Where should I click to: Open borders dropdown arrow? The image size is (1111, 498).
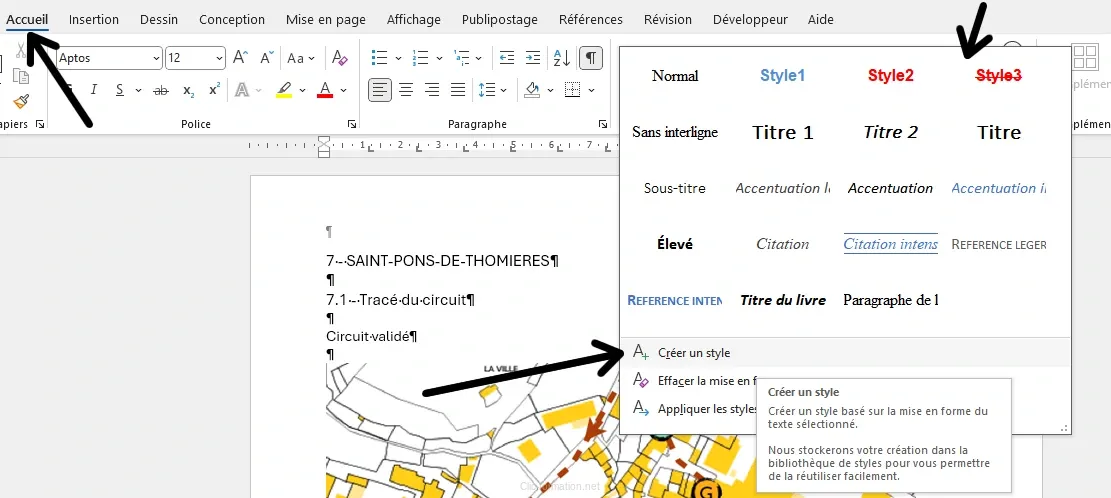click(x=591, y=91)
